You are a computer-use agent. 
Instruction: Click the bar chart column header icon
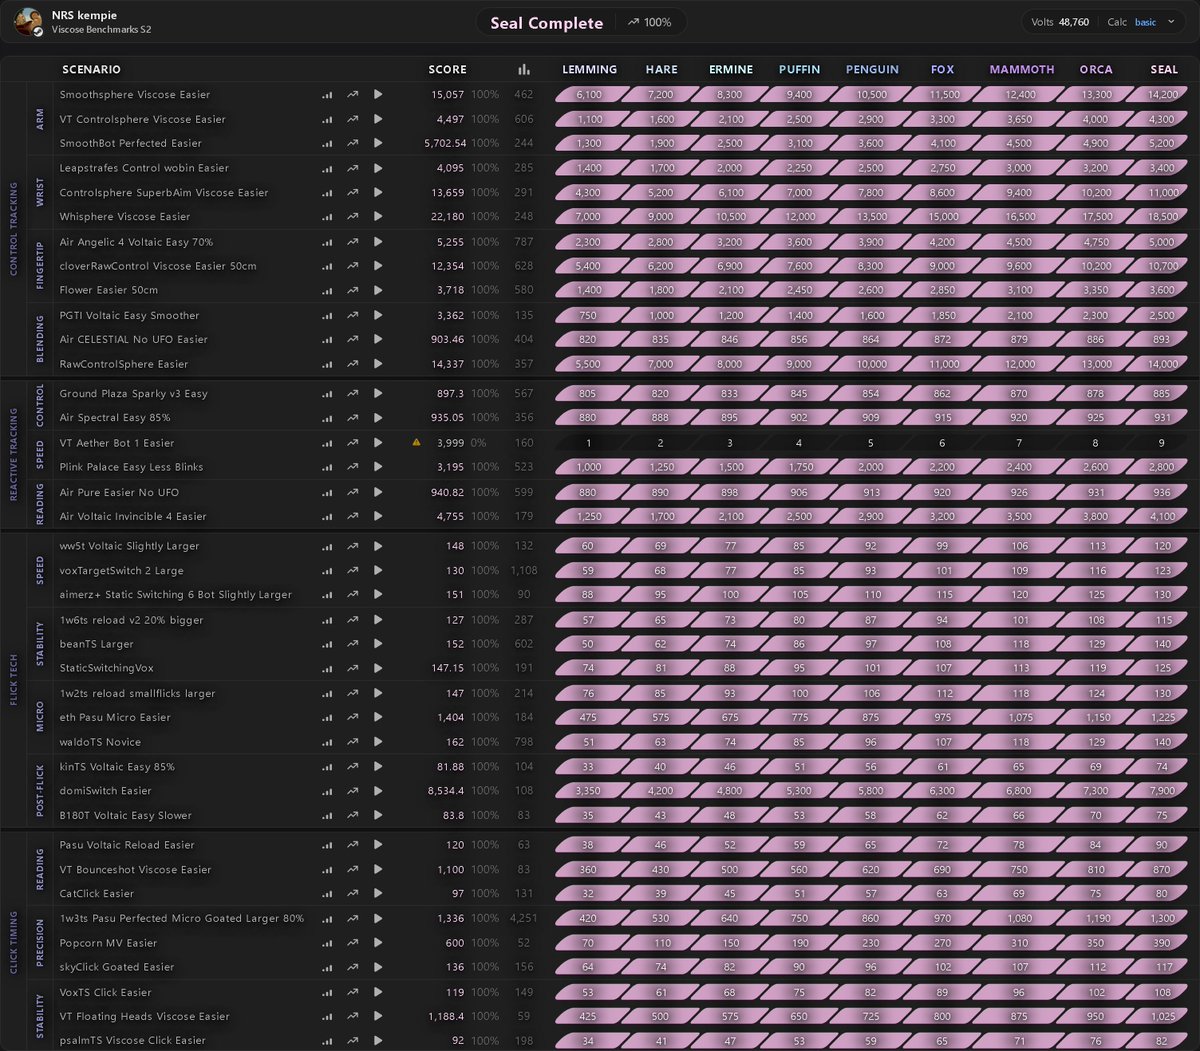(x=524, y=70)
